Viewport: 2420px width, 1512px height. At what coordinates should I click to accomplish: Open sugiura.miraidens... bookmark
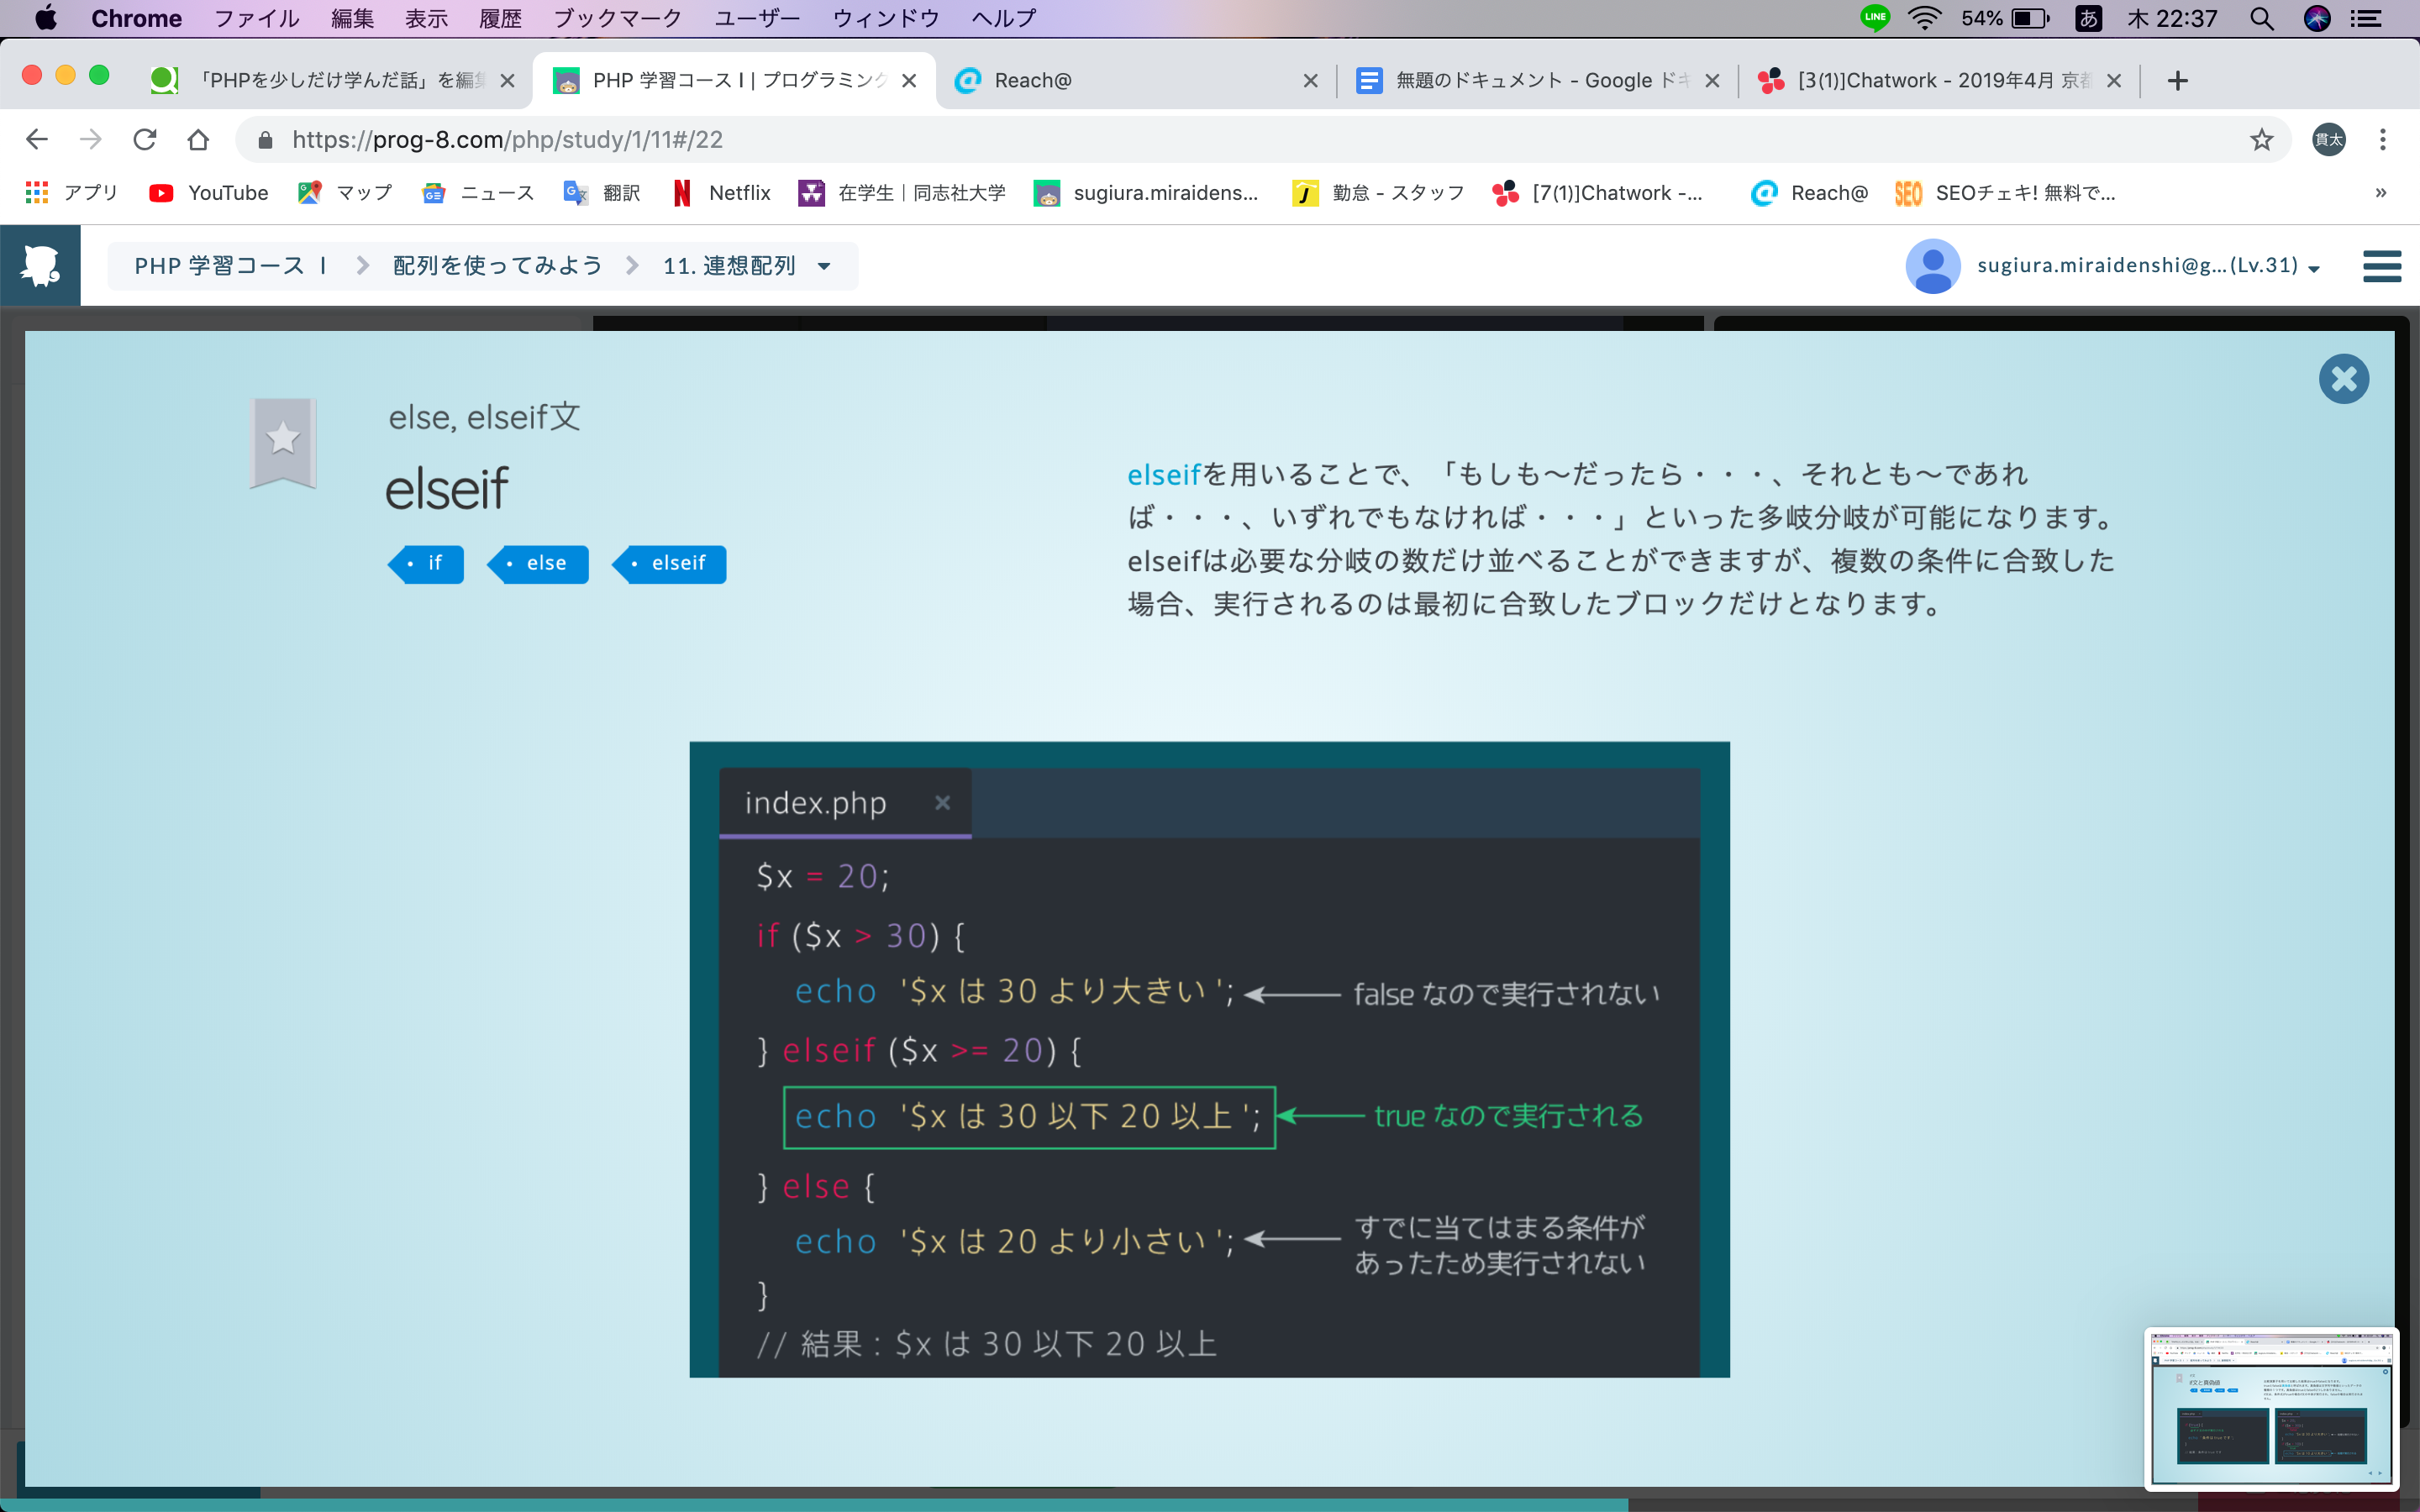(1146, 193)
